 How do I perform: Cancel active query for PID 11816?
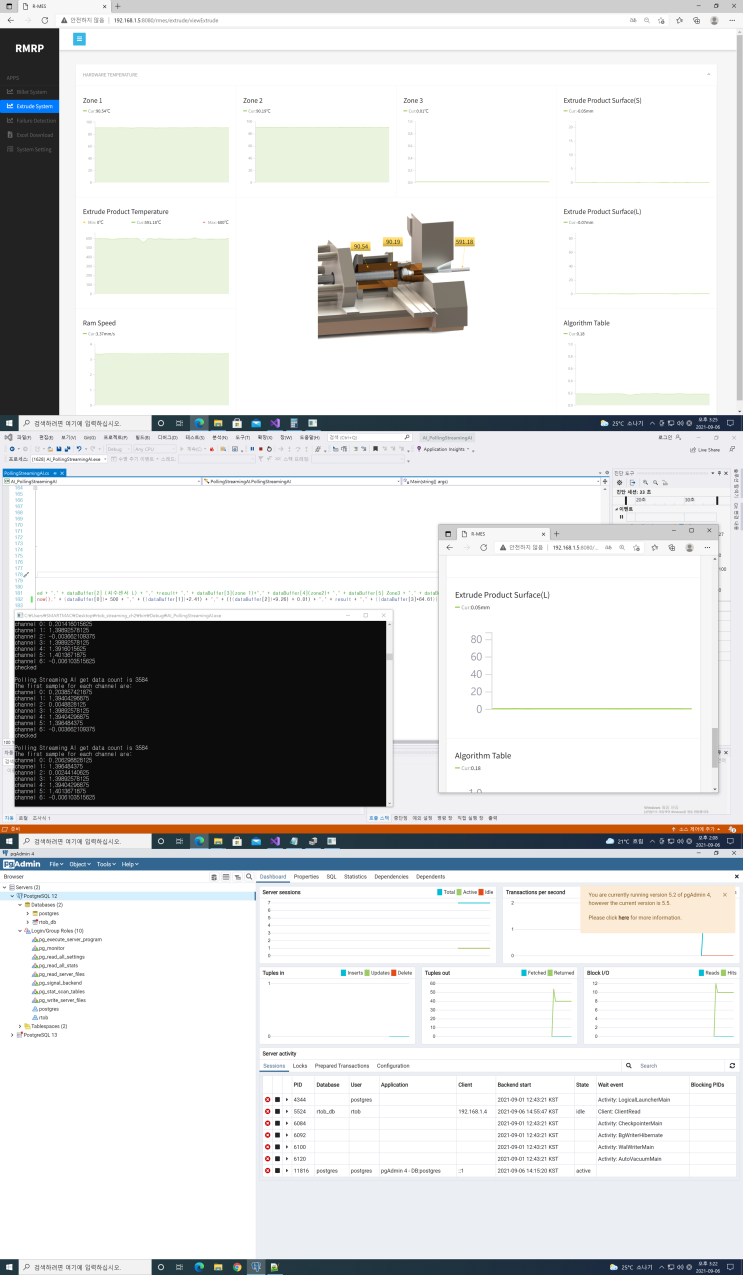277,1170
